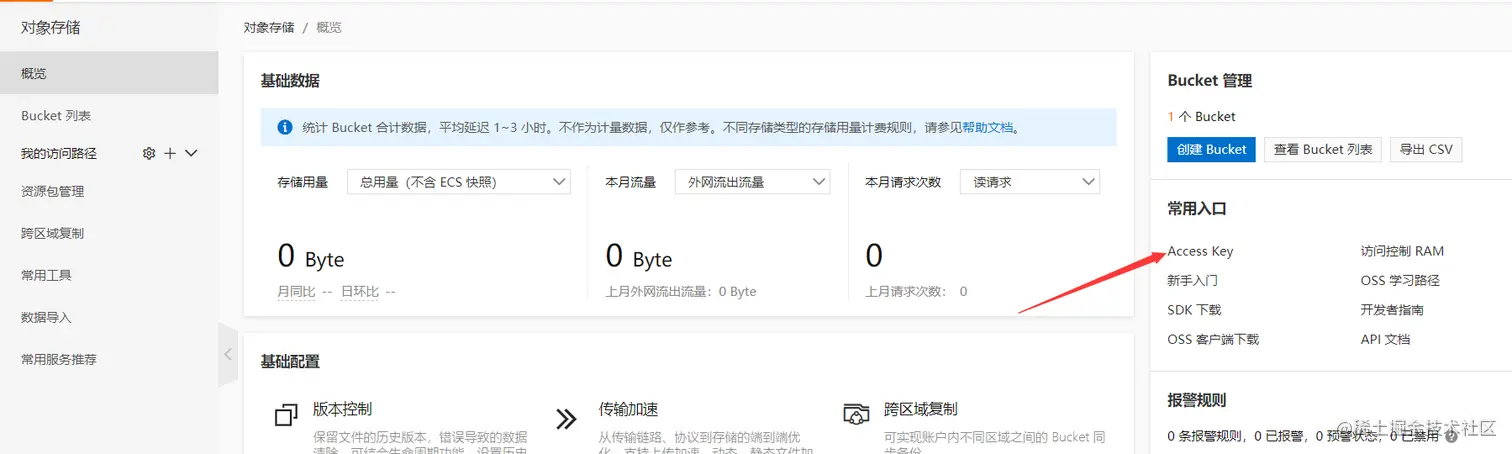The height and width of the screenshot is (454, 1512).
Task: Click the 上月外网流出流量: 0 Byte text
Action: coord(681,291)
